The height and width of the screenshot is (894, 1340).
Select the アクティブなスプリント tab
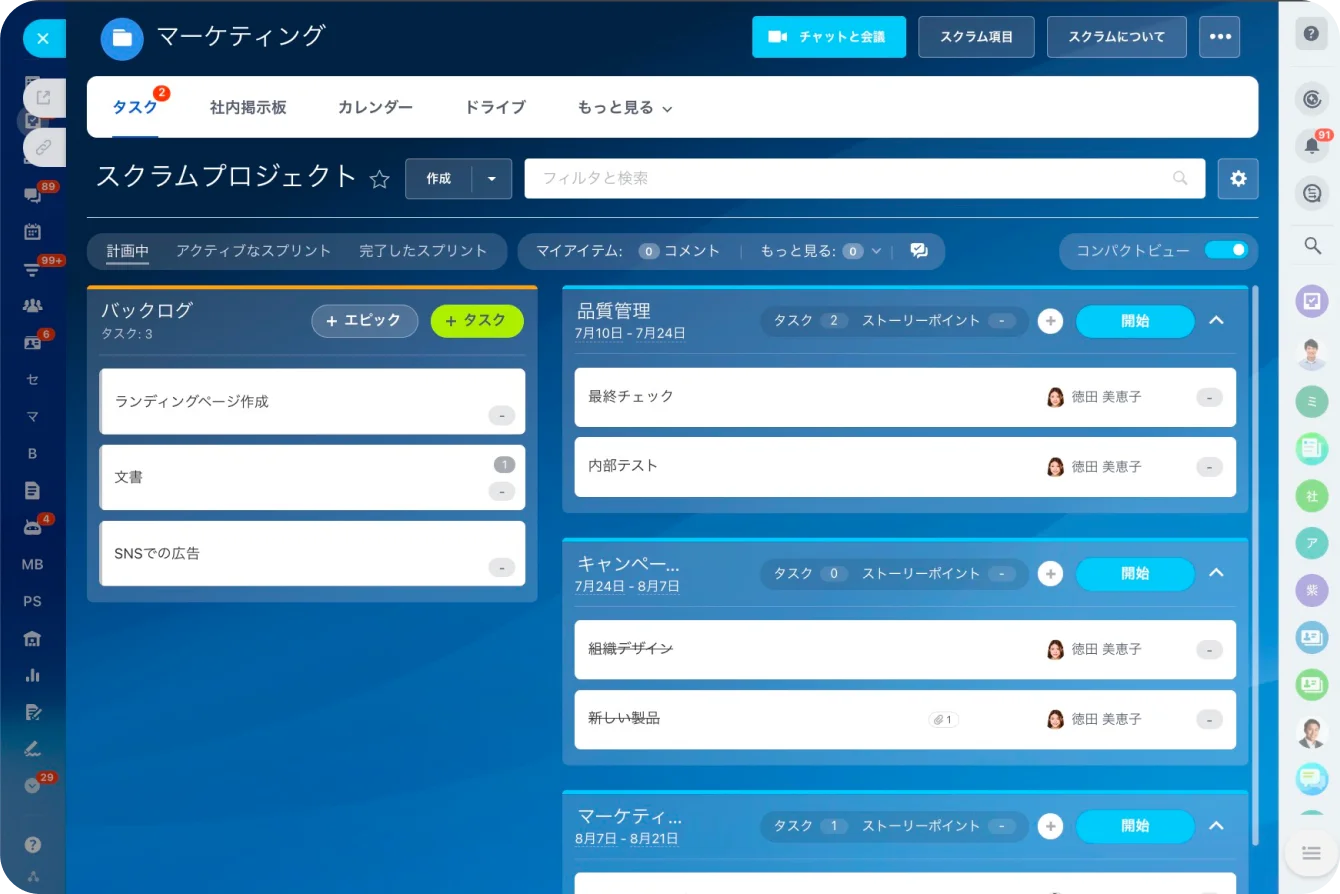click(x=253, y=251)
